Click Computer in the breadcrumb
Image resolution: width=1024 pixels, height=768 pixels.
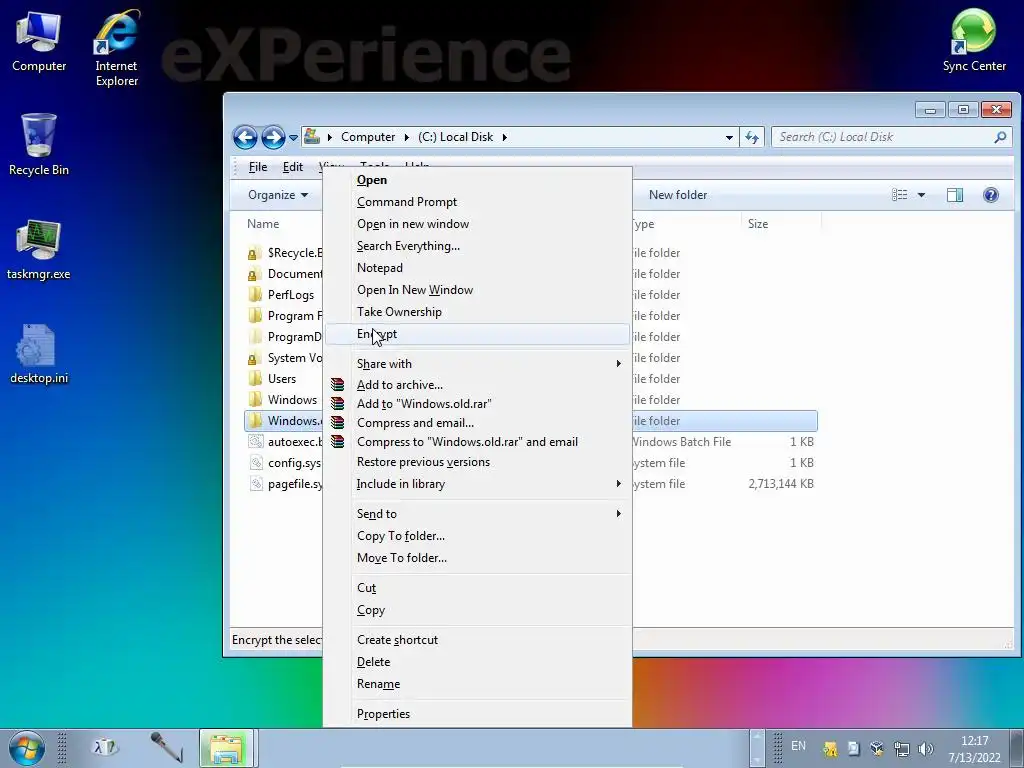tap(368, 137)
